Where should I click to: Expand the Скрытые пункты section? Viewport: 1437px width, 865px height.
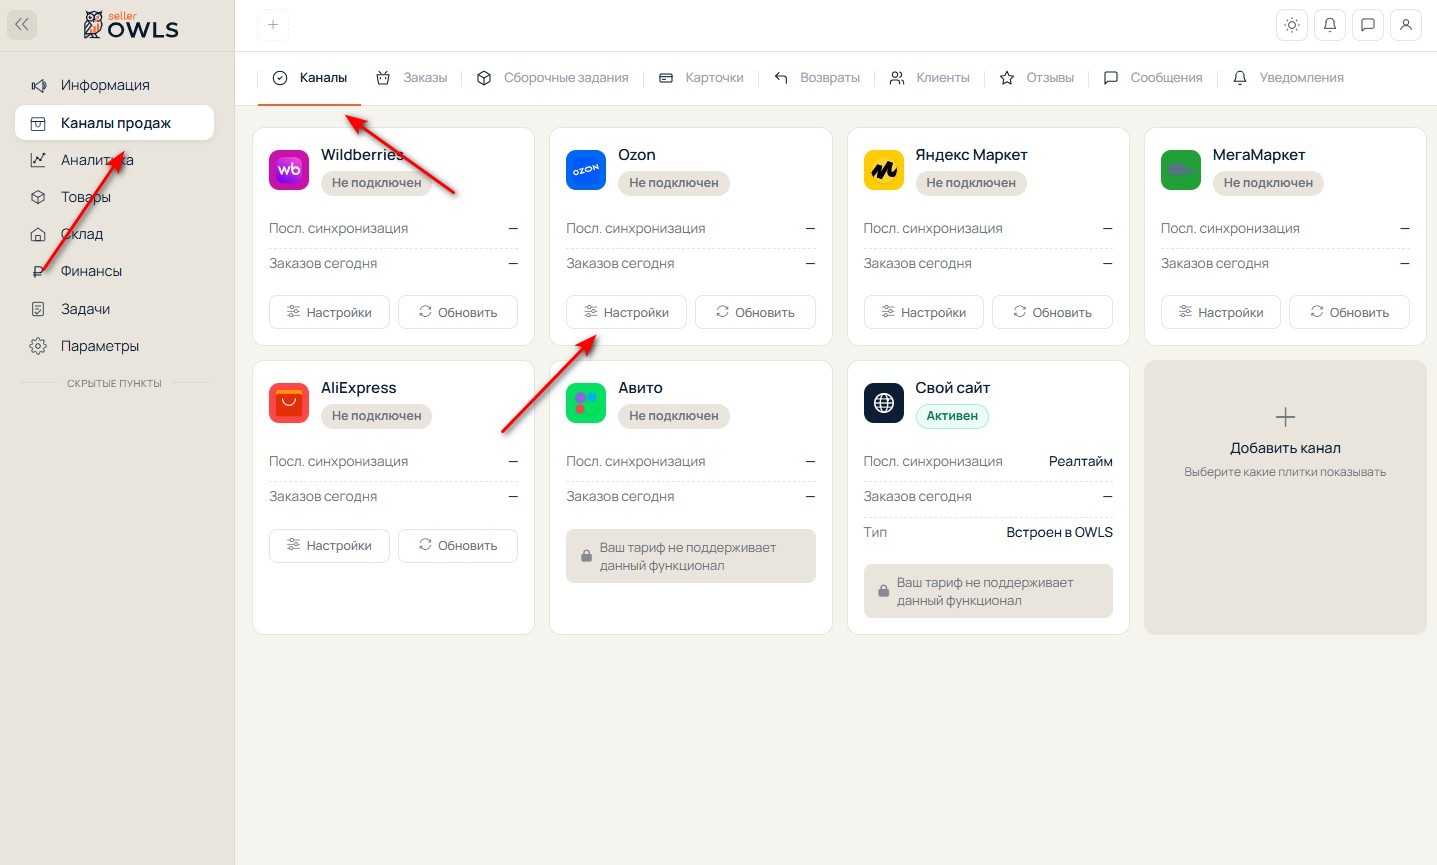(114, 383)
